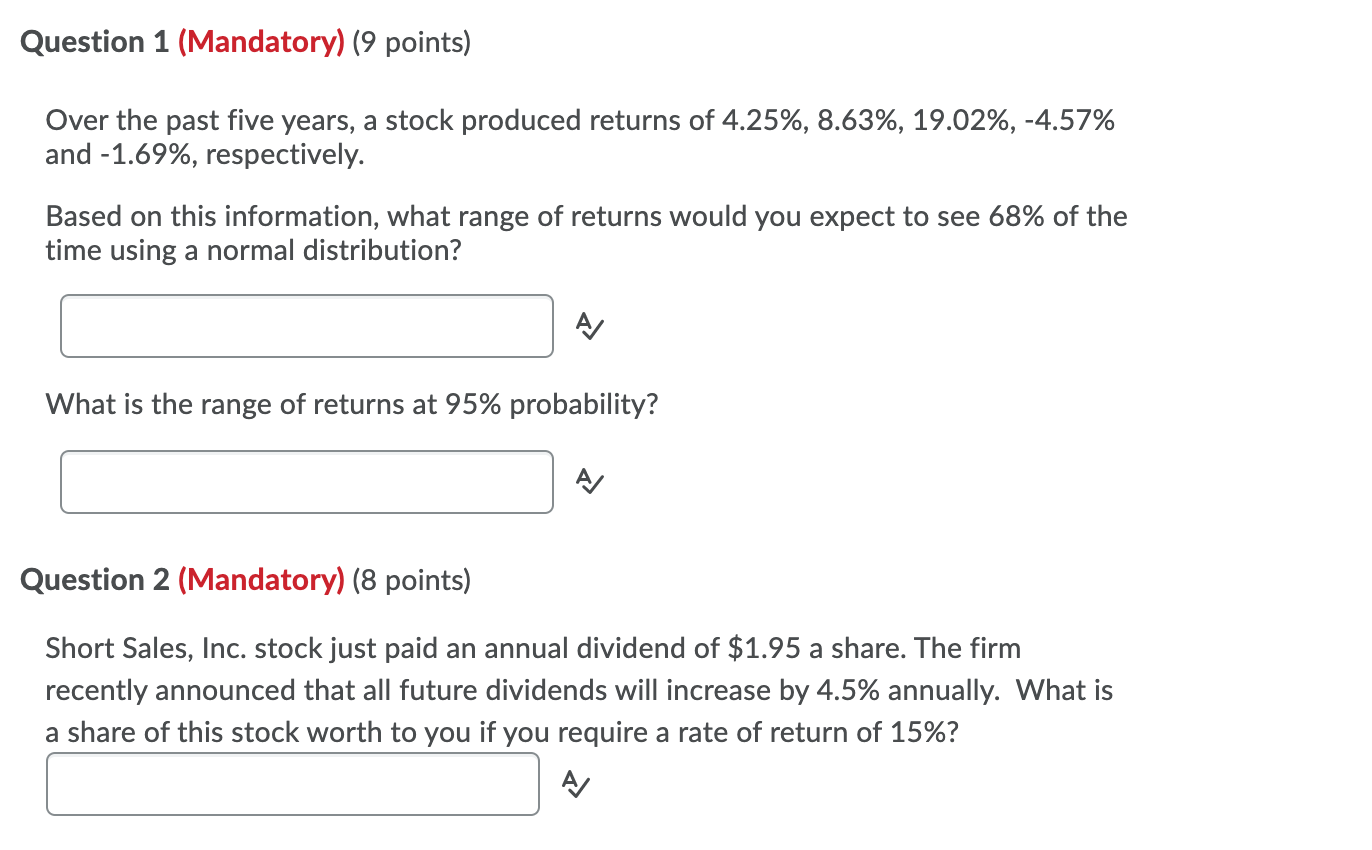Click the spell check icon below the 95% question

588,482
